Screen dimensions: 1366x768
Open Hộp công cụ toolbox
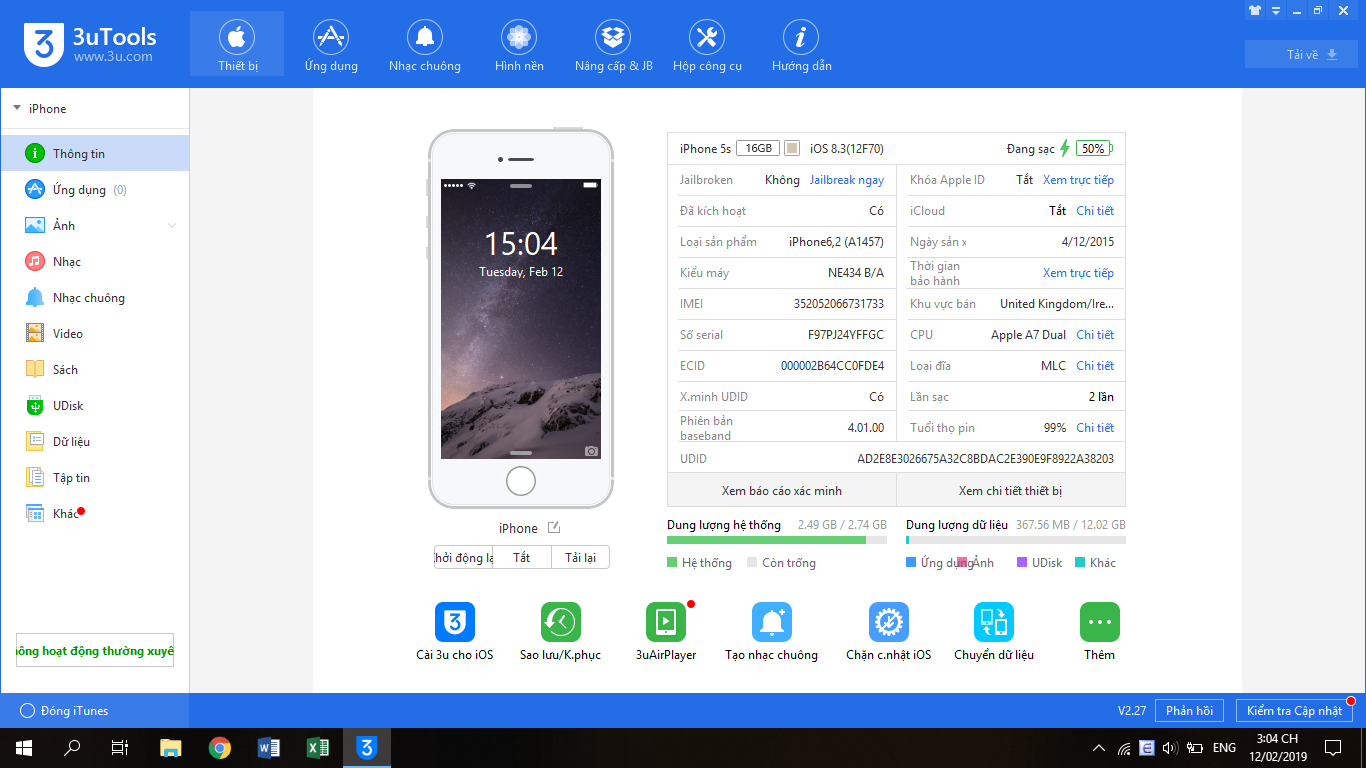click(707, 46)
